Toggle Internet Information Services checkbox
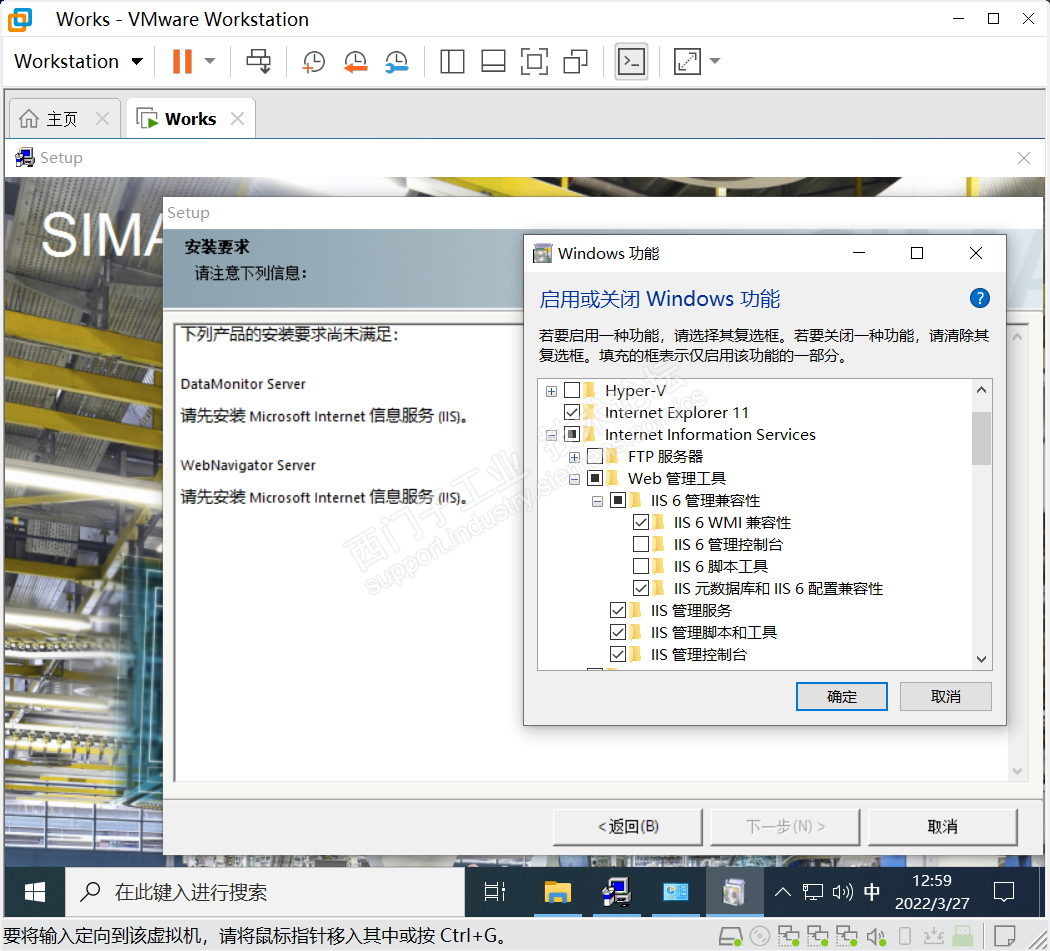1050x951 pixels. click(x=572, y=434)
